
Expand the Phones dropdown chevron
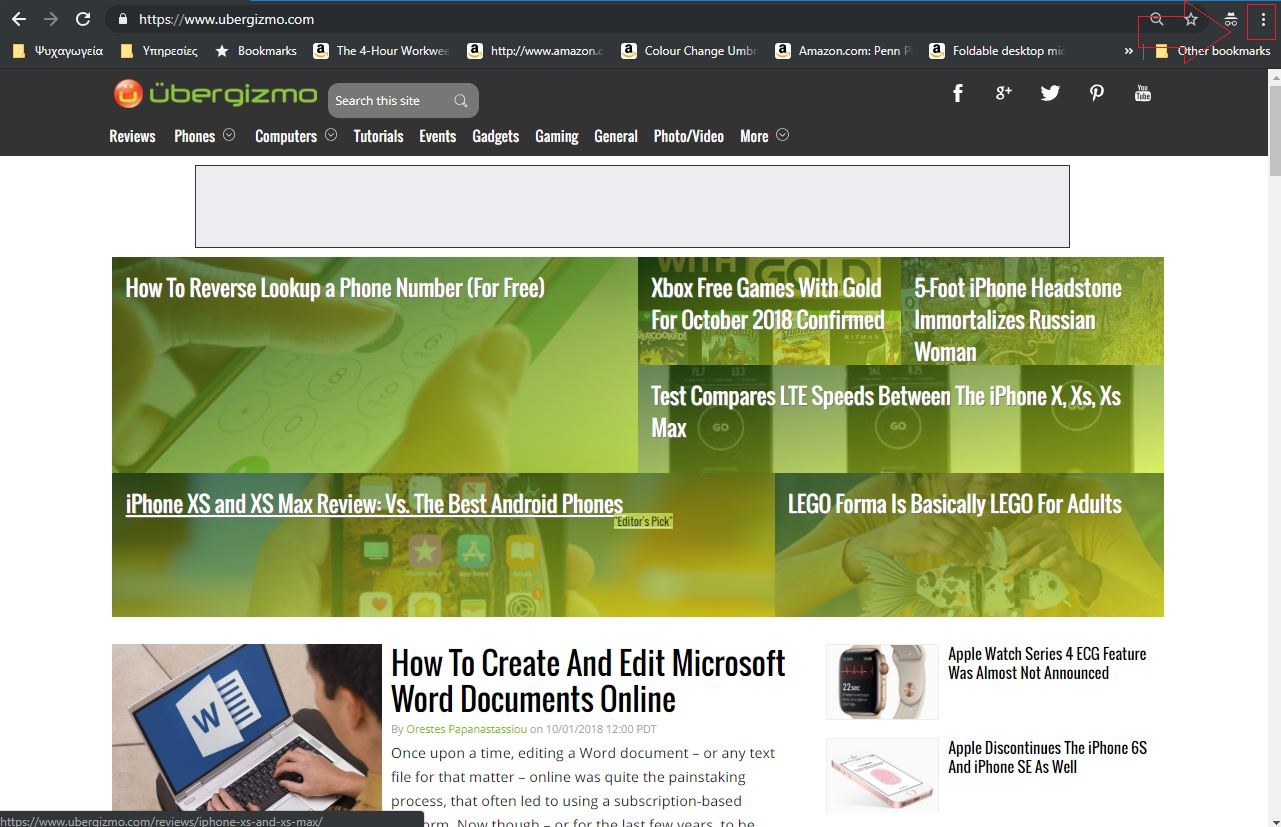(x=229, y=135)
